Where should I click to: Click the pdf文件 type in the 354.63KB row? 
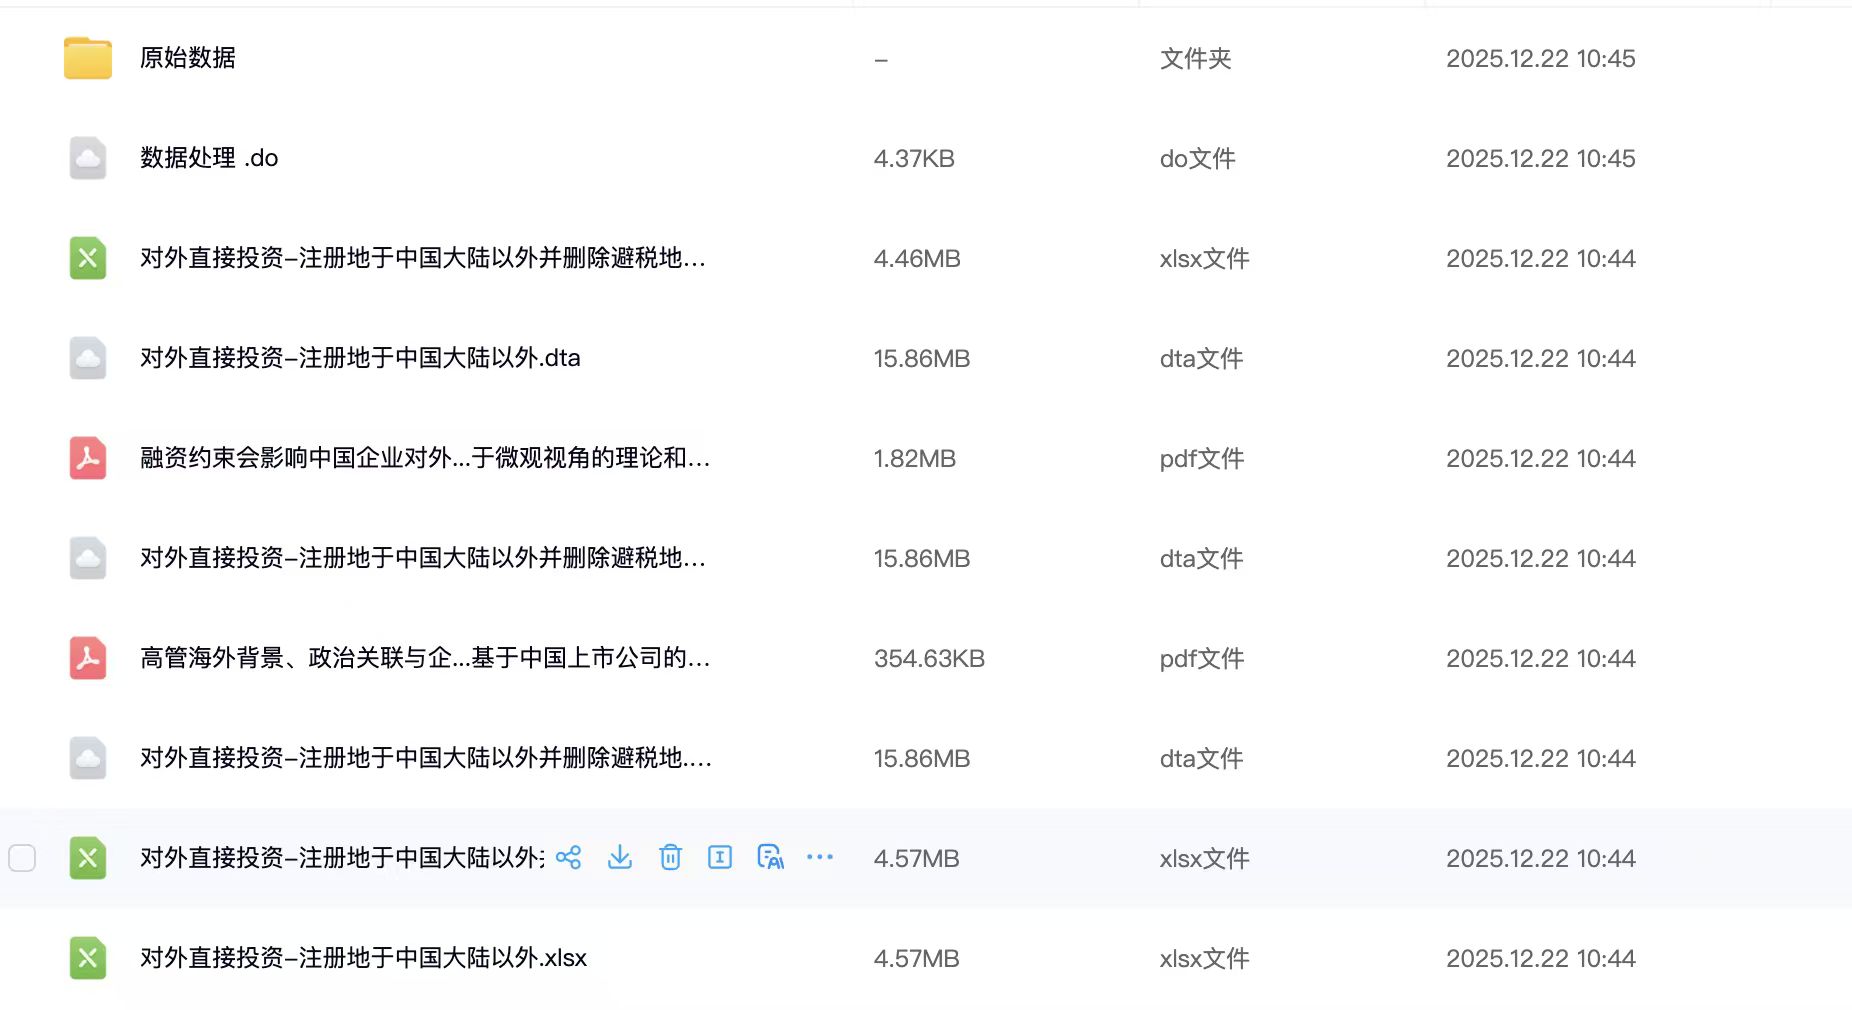point(1202,659)
